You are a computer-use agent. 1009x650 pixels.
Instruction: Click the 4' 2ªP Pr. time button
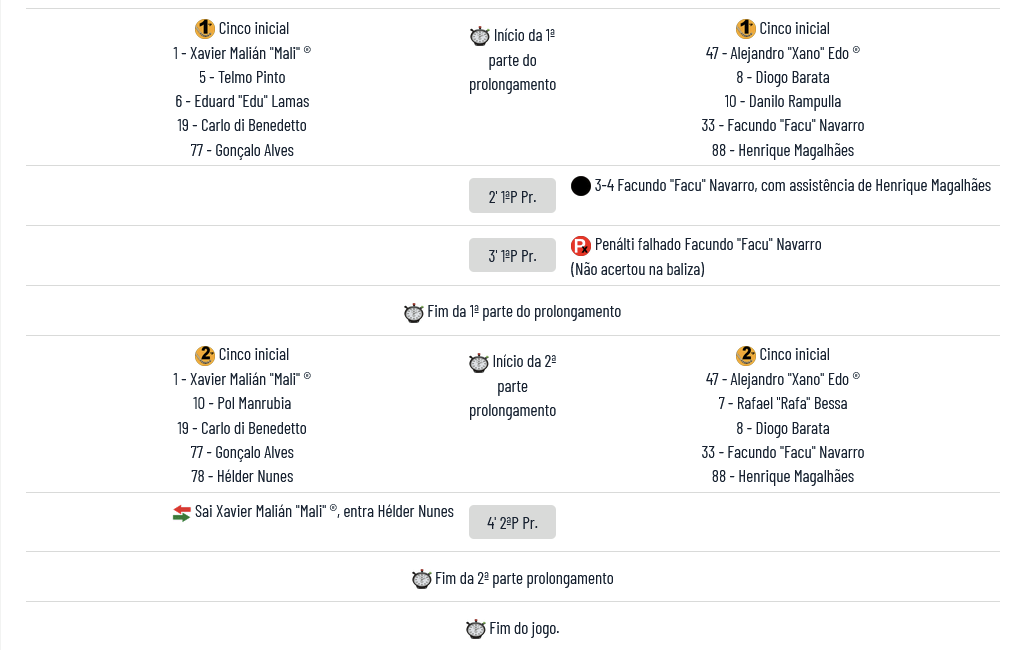(512, 522)
